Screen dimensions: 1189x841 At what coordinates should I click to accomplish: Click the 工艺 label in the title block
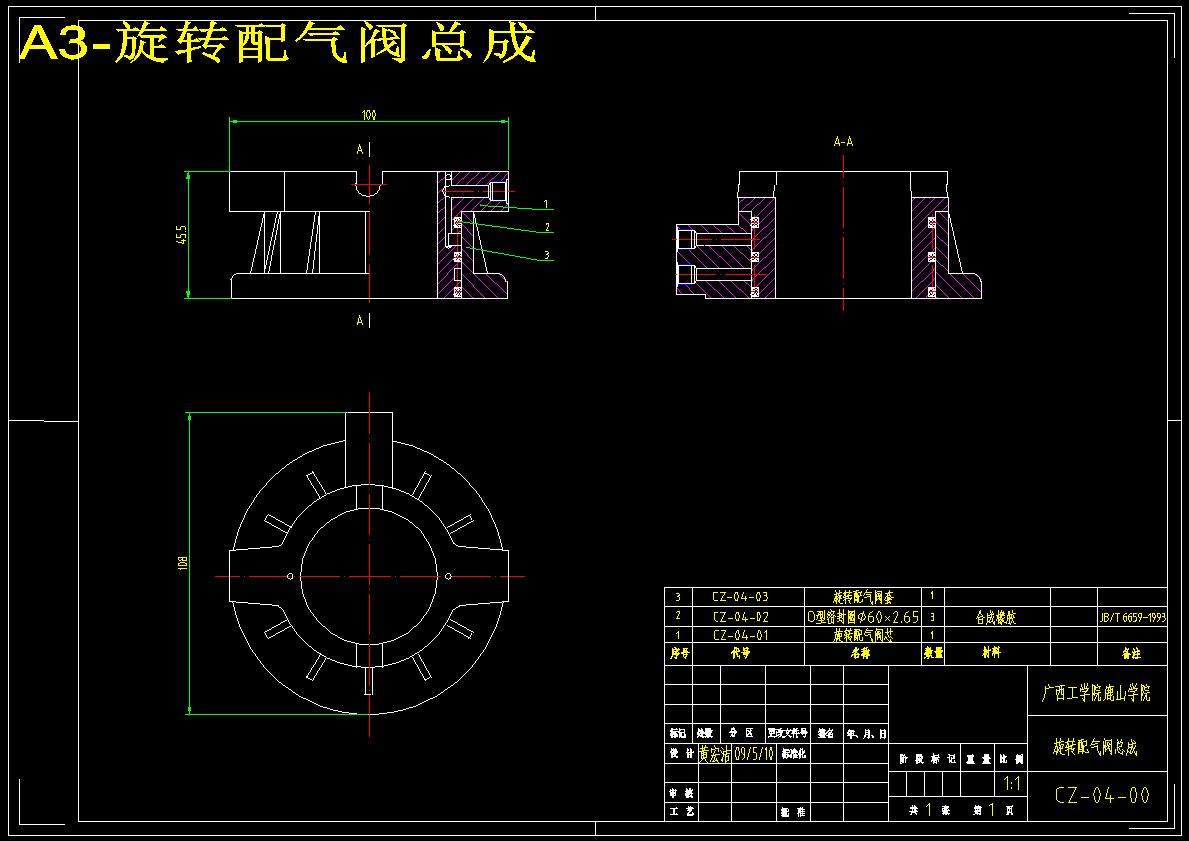pos(681,812)
